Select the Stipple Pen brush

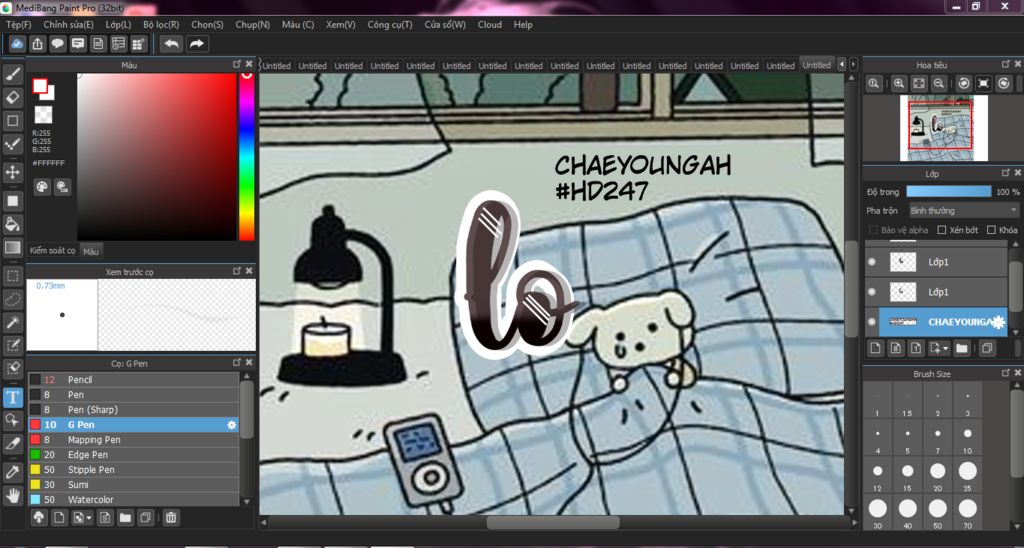[x=134, y=470]
